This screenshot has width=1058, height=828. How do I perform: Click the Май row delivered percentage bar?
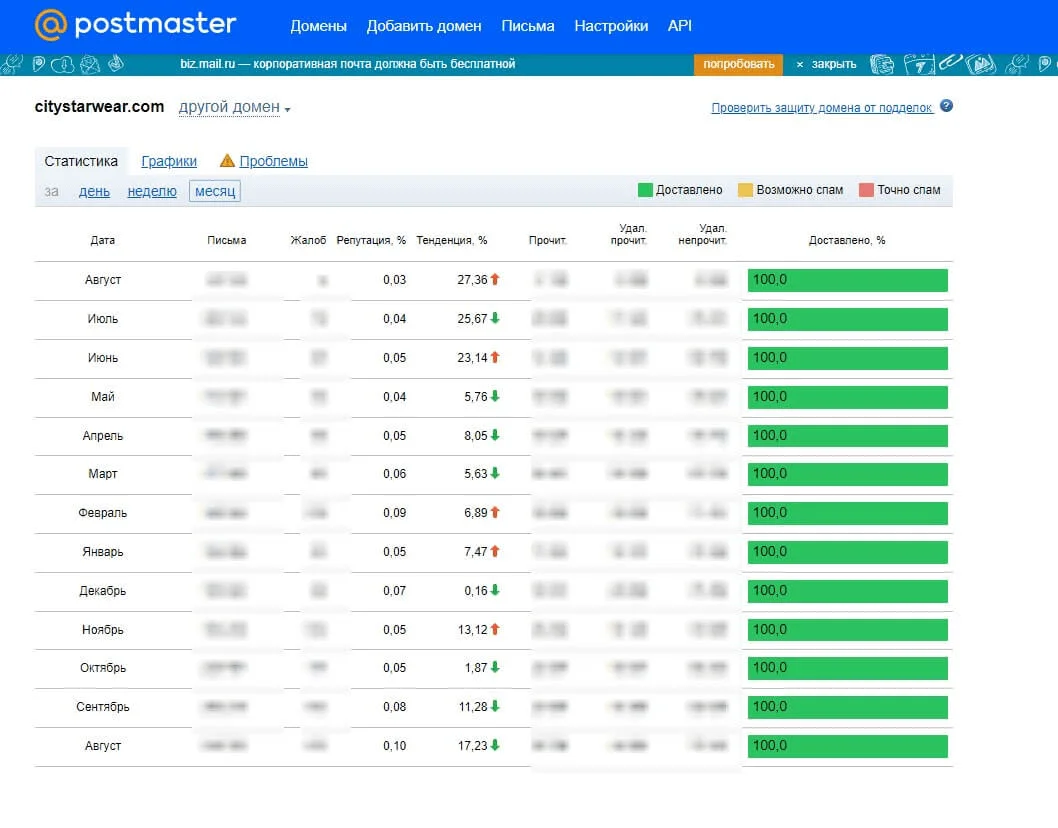point(847,397)
